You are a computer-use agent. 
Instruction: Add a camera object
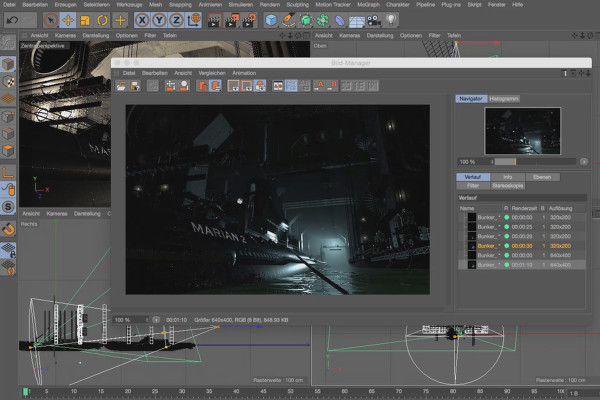click(x=374, y=20)
